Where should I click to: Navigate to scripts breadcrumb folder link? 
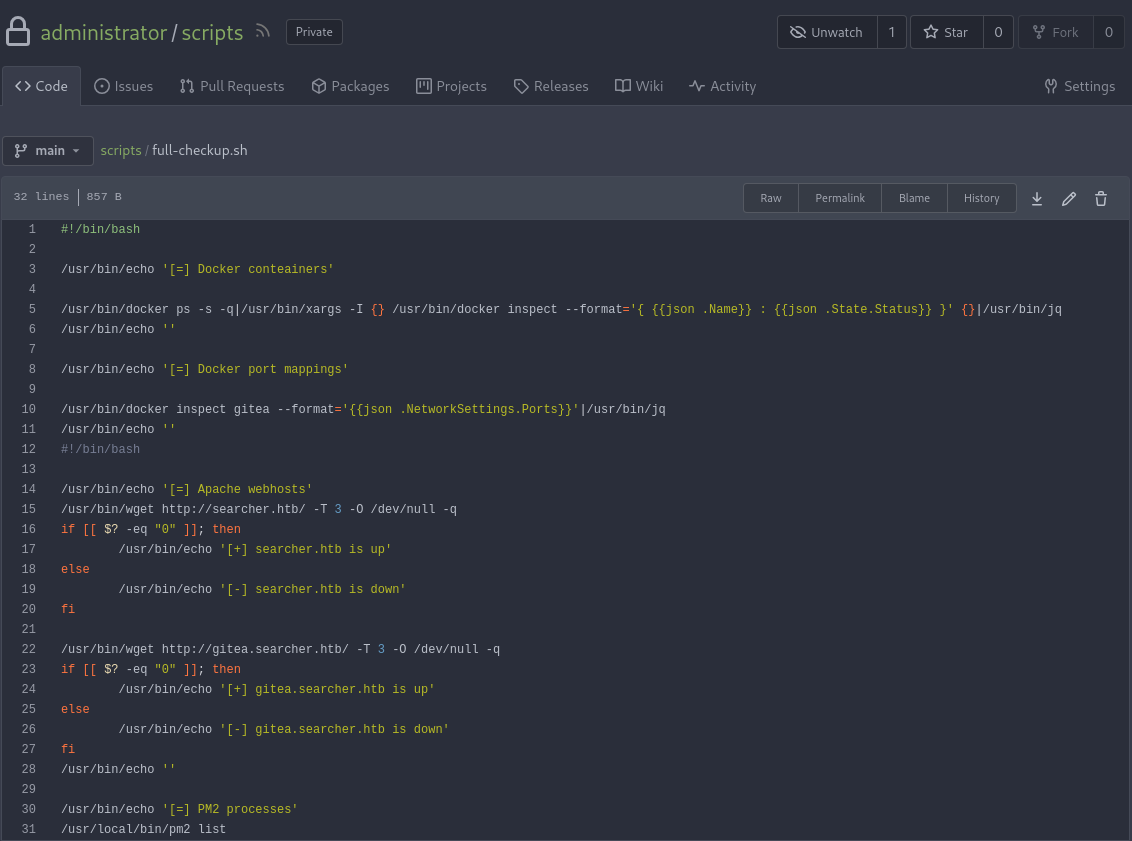coord(121,150)
